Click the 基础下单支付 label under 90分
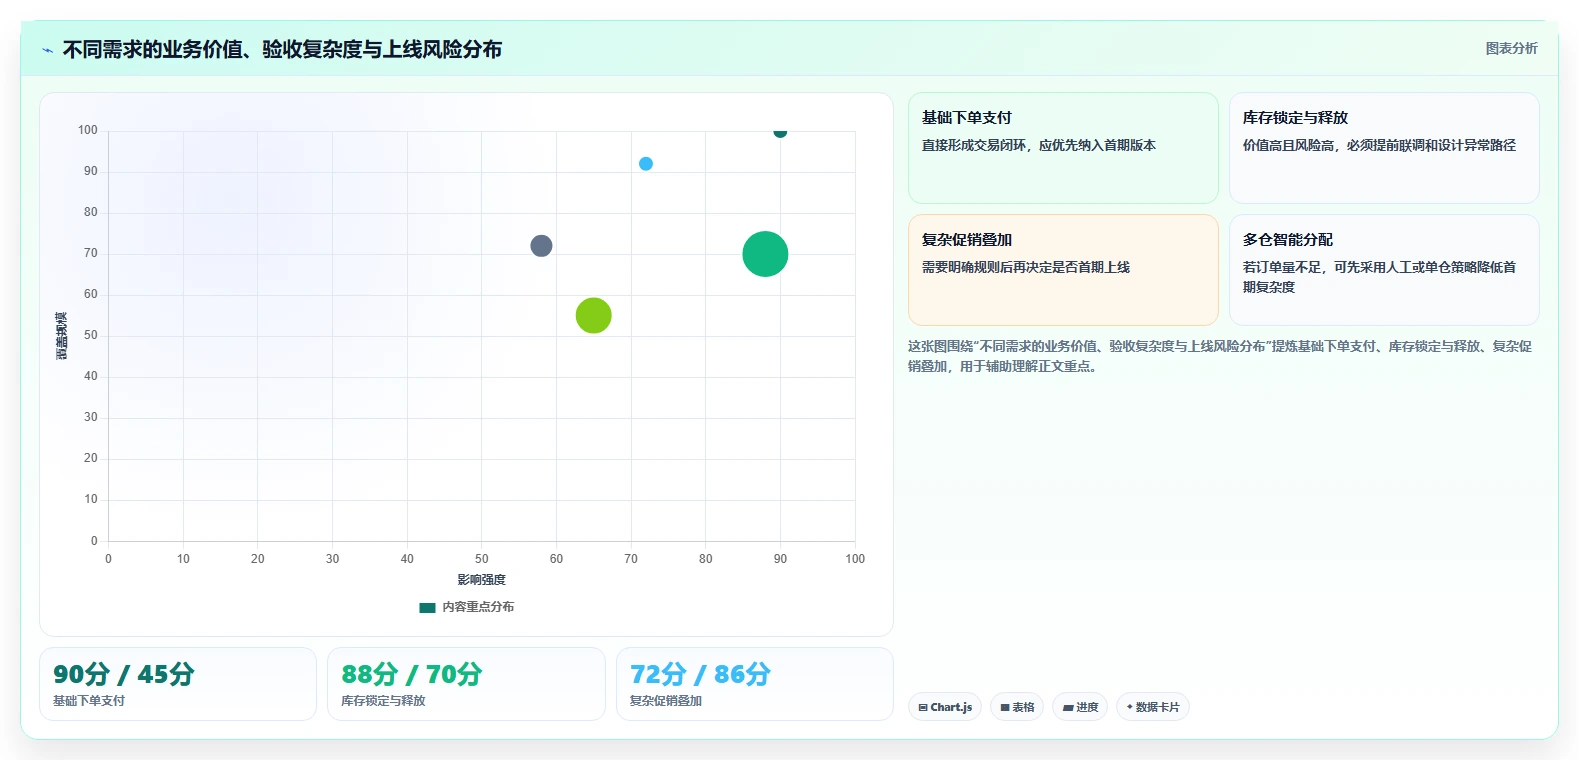This screenshot has height=760, width=1579. tap(89, 701)
